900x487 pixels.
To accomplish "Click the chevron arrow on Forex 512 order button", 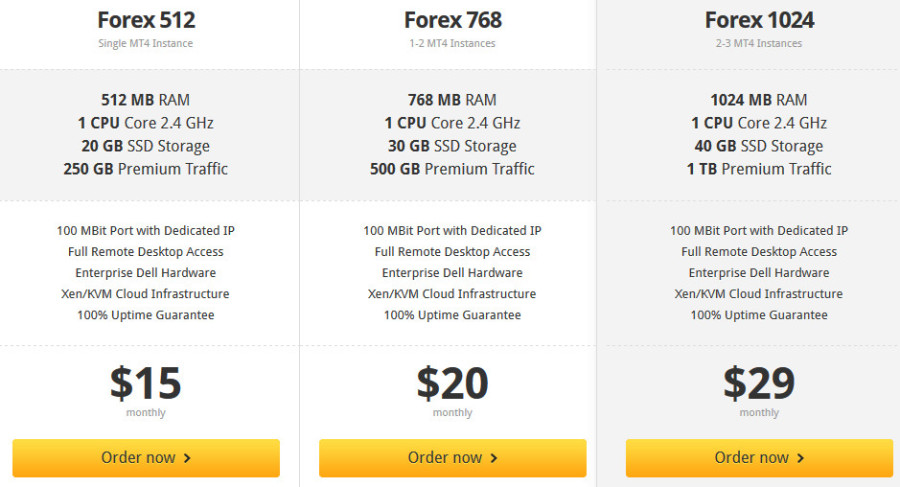I will pyautogui.click(x=187, y=458).
